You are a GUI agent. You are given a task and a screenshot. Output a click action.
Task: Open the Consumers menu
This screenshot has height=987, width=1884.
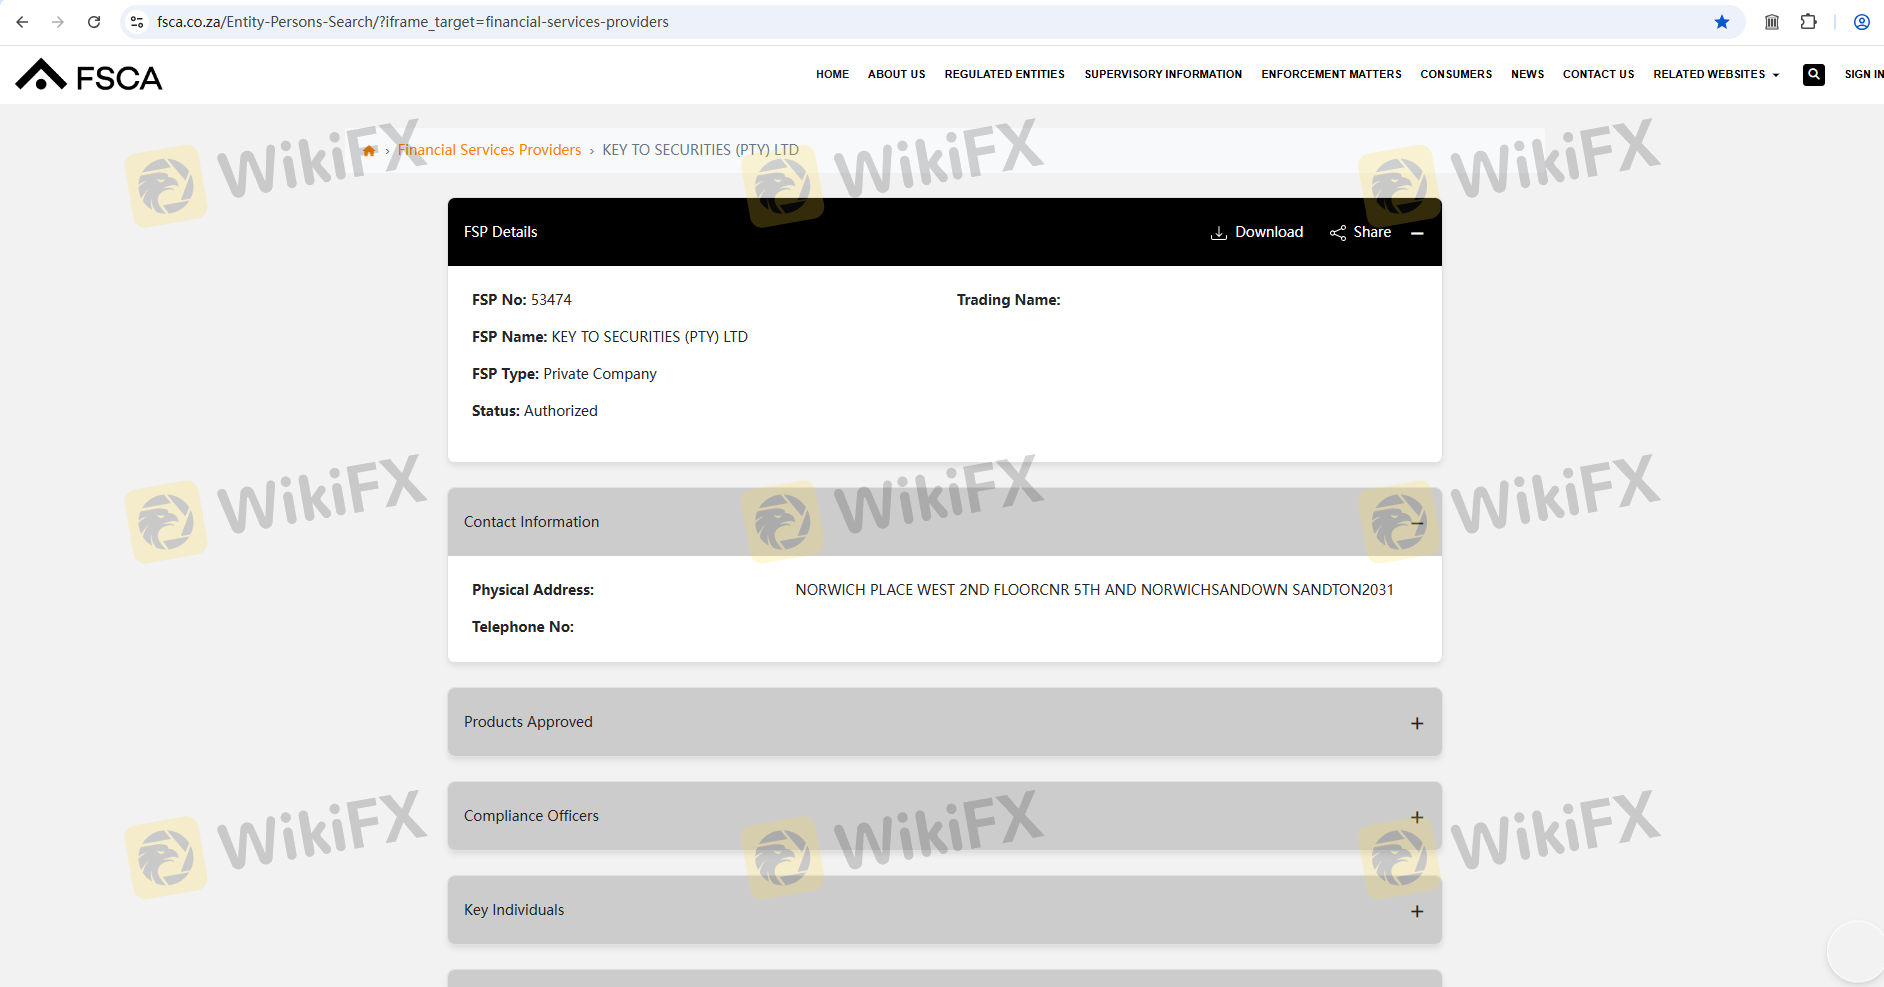click(x=1456, y=74)
